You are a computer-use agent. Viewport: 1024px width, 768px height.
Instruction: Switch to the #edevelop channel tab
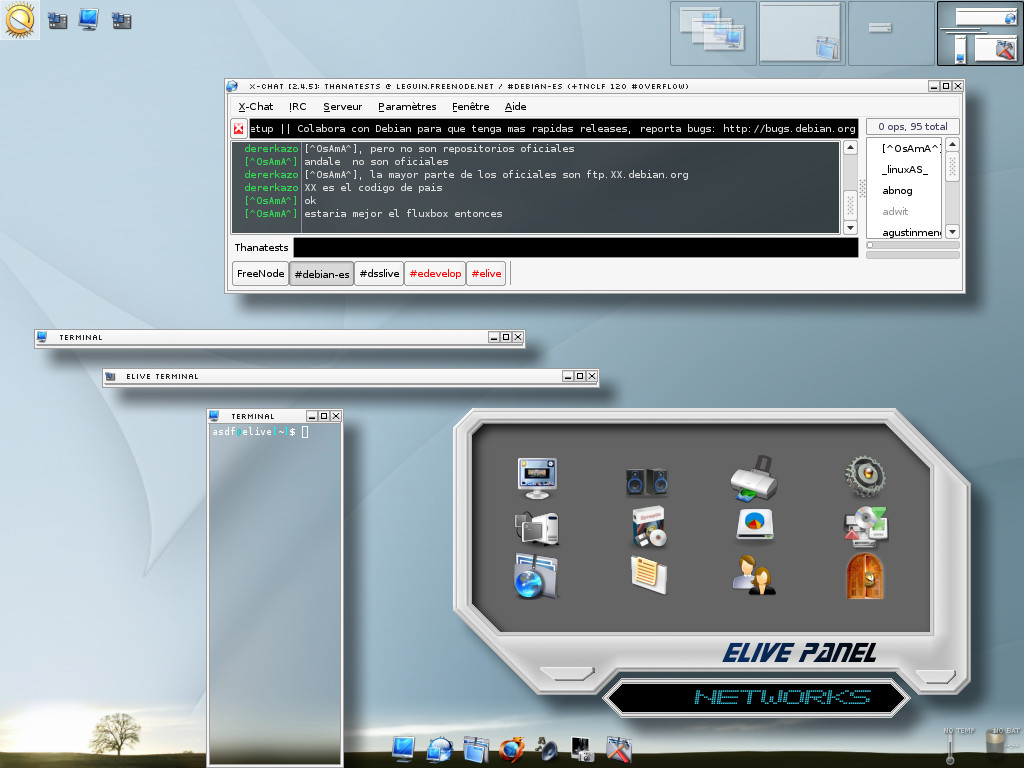coord(434,272)
